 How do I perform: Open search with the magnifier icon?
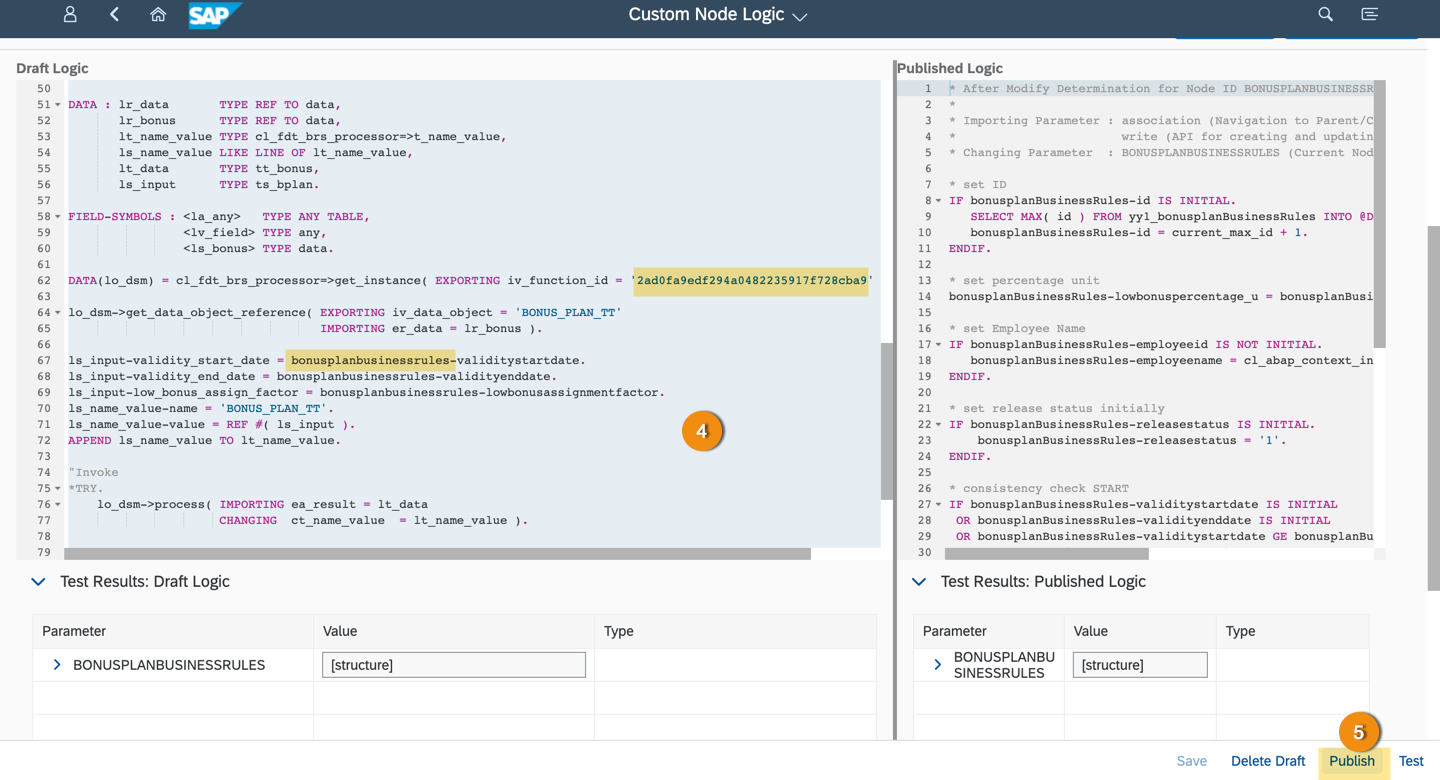[x=1325, y=14]
